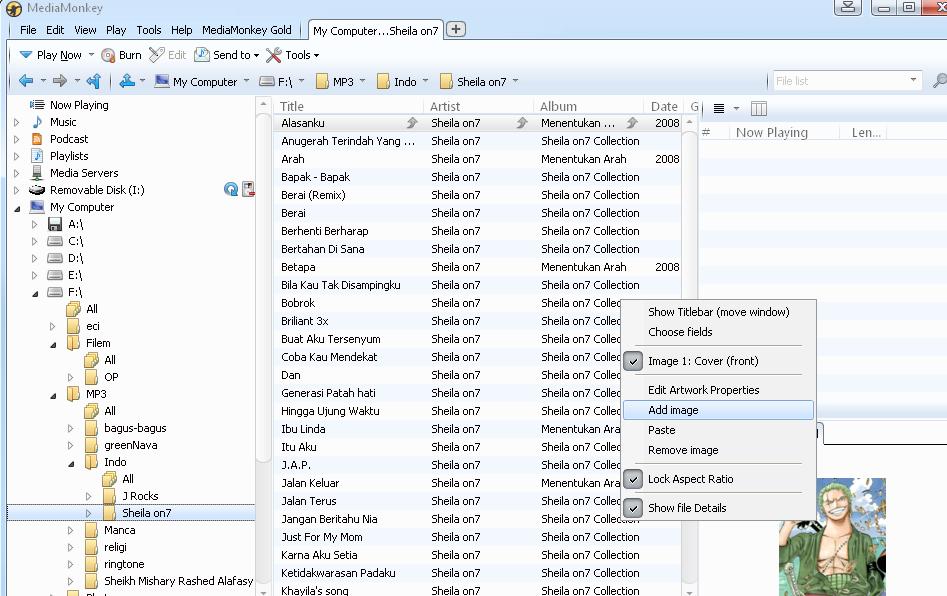
Task: Click the column chooser icon in Now Playing panel
Action: (759, 109)
